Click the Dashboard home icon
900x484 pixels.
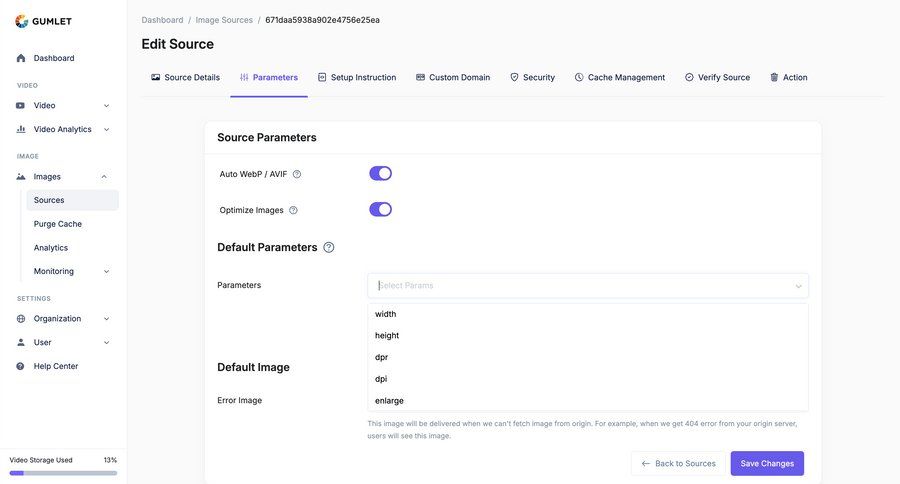pyautogui.click(x=21, y=58)
